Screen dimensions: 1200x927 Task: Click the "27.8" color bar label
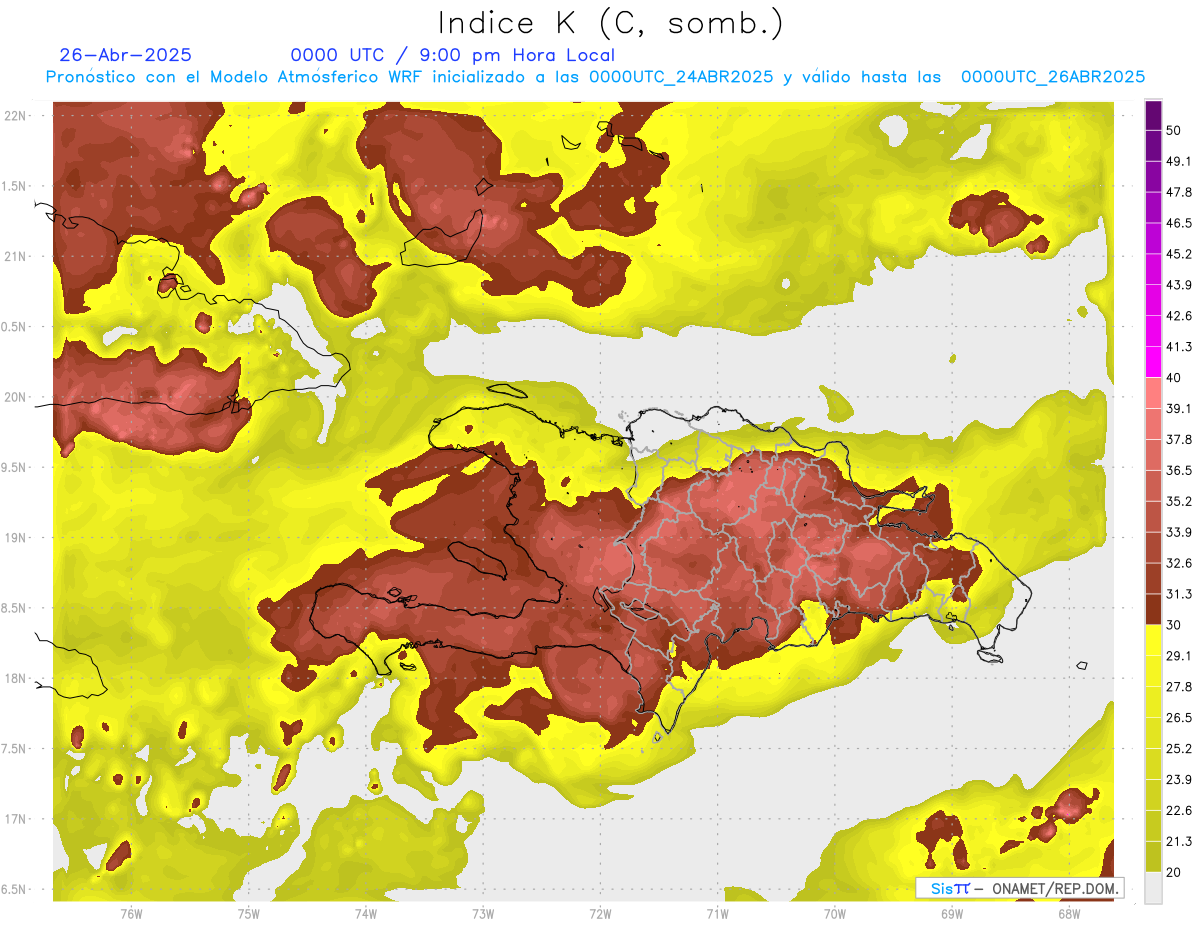tap(1179, 687)
